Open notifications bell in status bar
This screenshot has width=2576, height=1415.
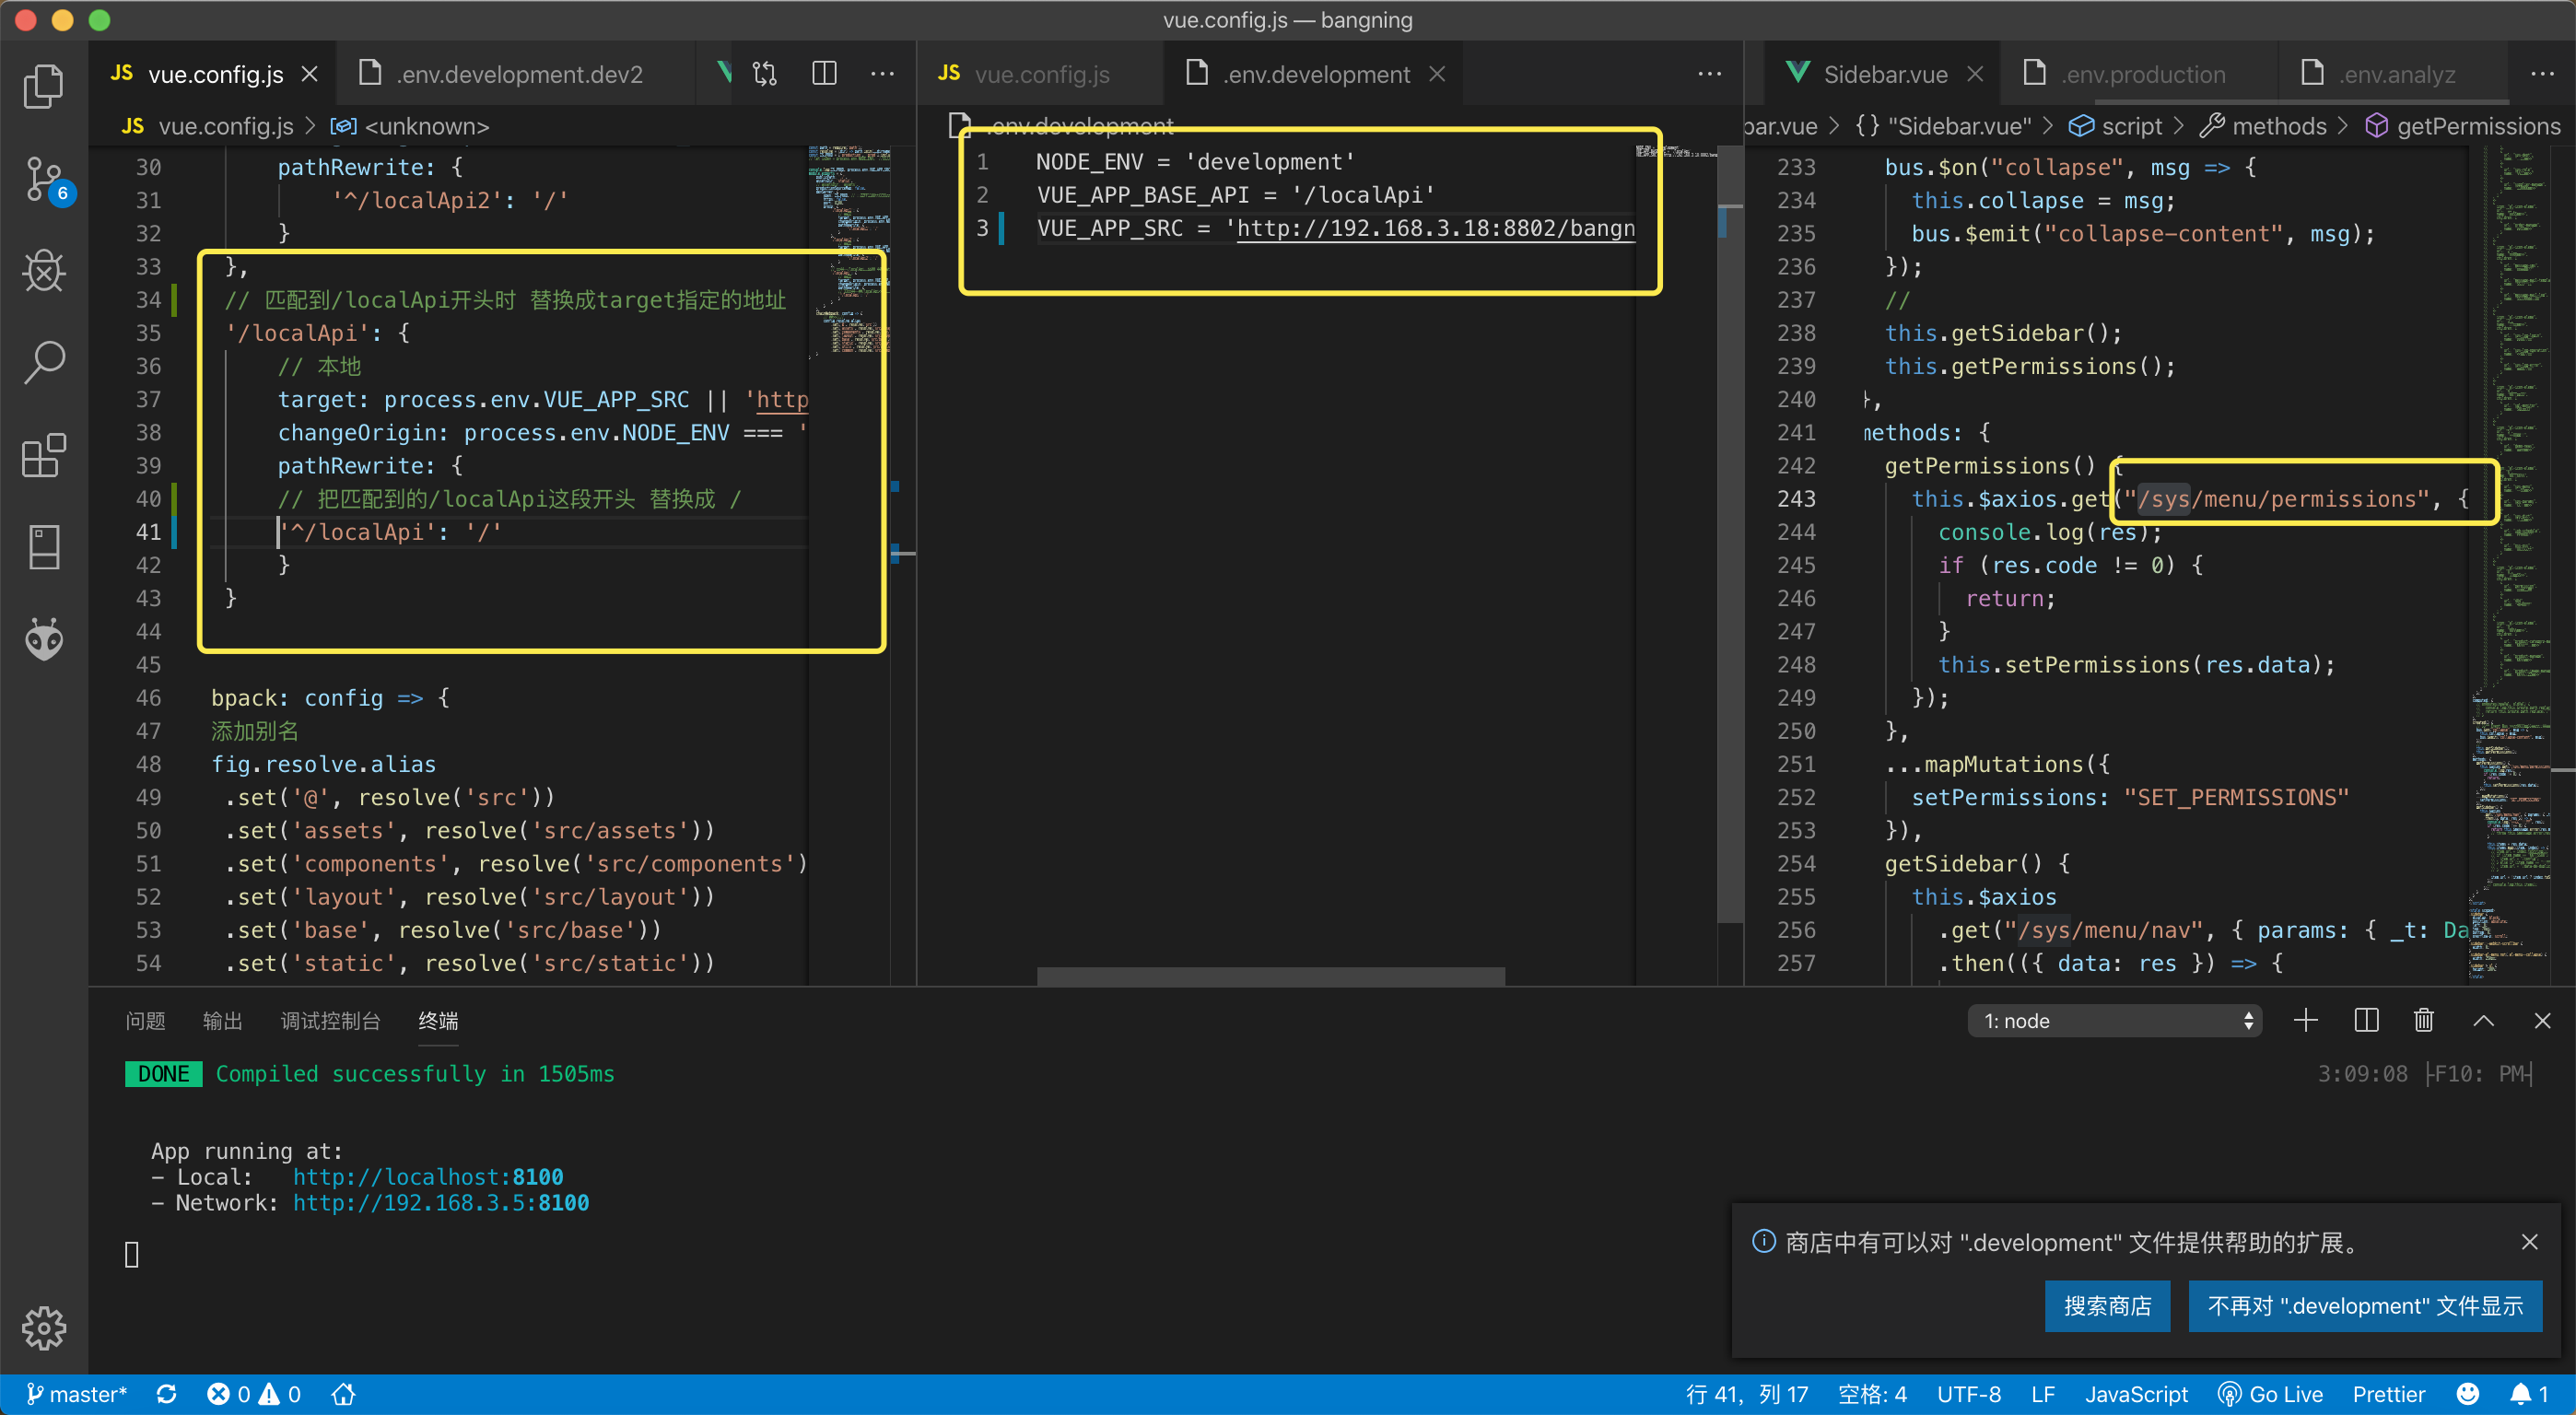[x=2528, y=1394]
